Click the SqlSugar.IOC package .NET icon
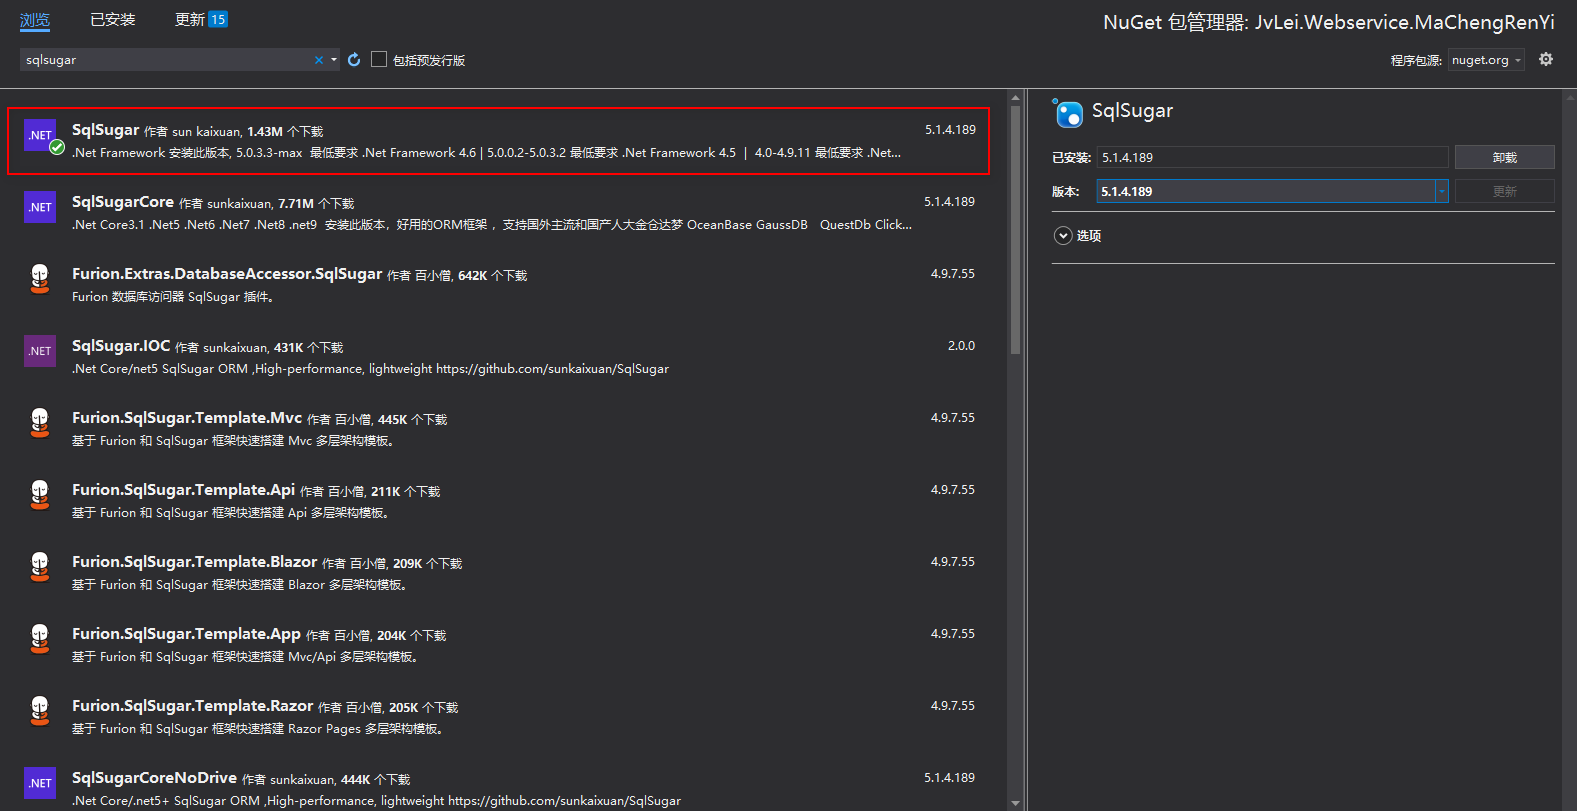Screen dimensions: 1577x811 coord(40,351)
